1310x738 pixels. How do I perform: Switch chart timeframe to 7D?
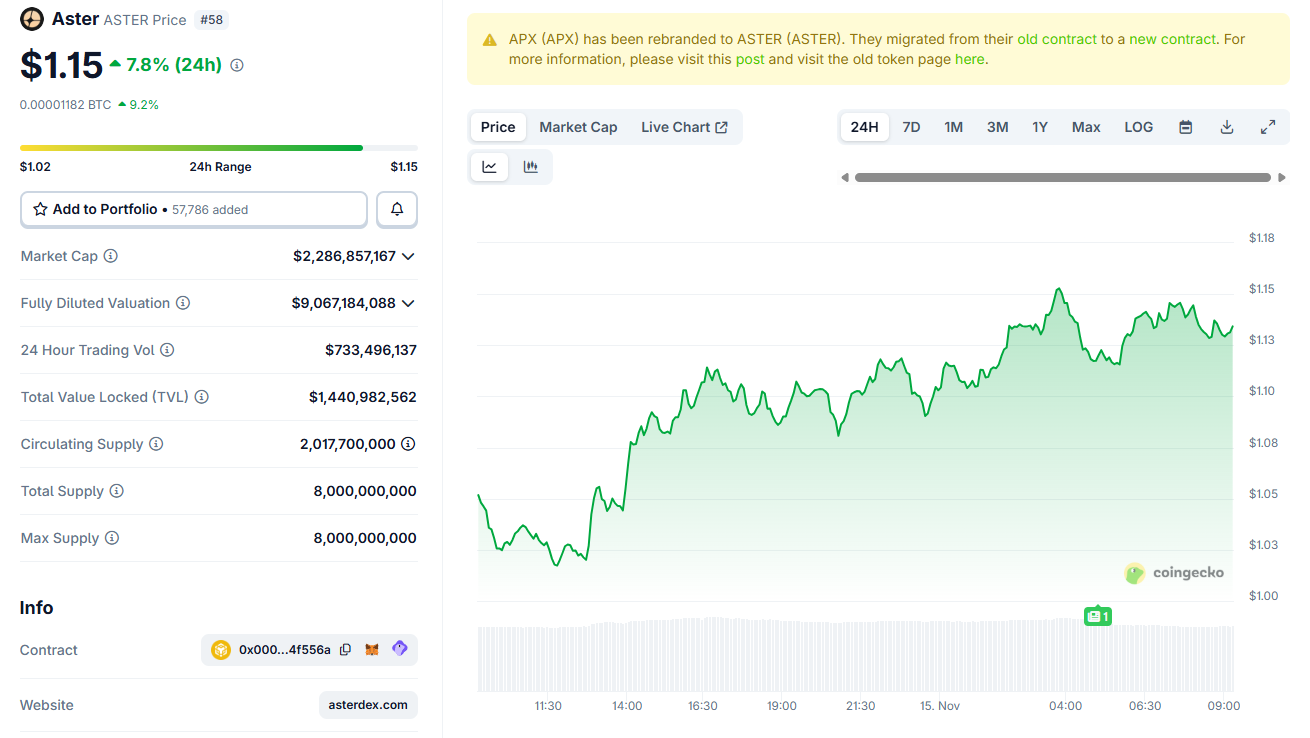point(911,127)
